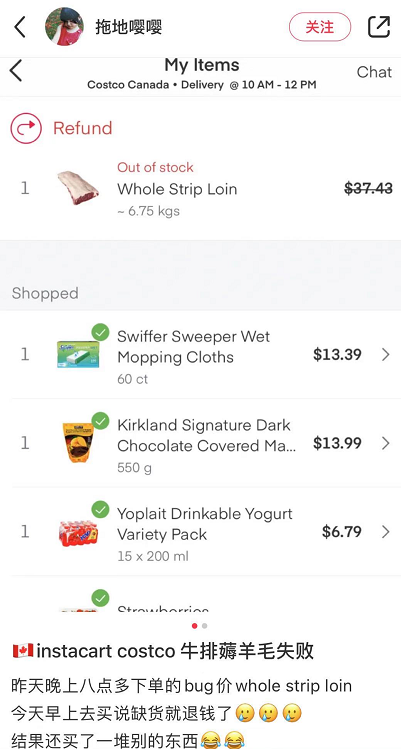The height and width of the screenshot is (749, 401).
Task: Tap the top back arrow beside avatar
Action: click(x=20, y=27)
